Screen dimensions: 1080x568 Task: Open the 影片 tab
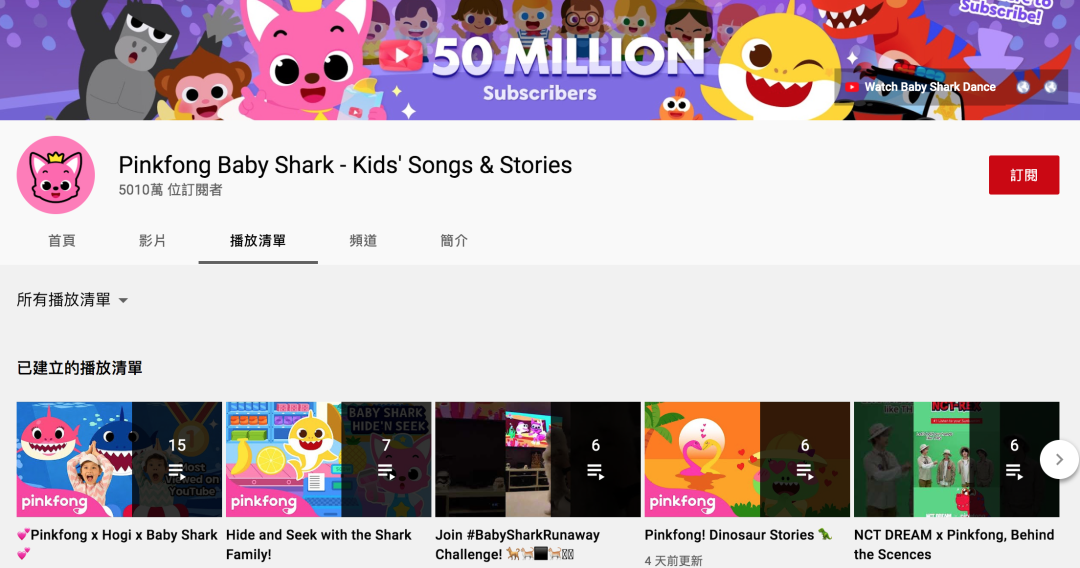pyautogui.click(x=153, y=241)
